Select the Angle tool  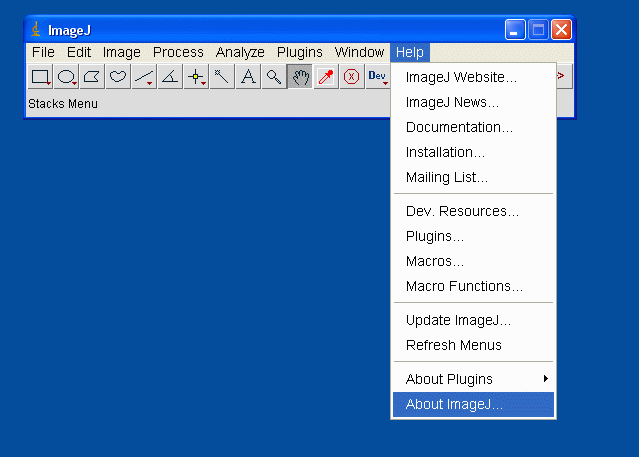coord(170,77)
